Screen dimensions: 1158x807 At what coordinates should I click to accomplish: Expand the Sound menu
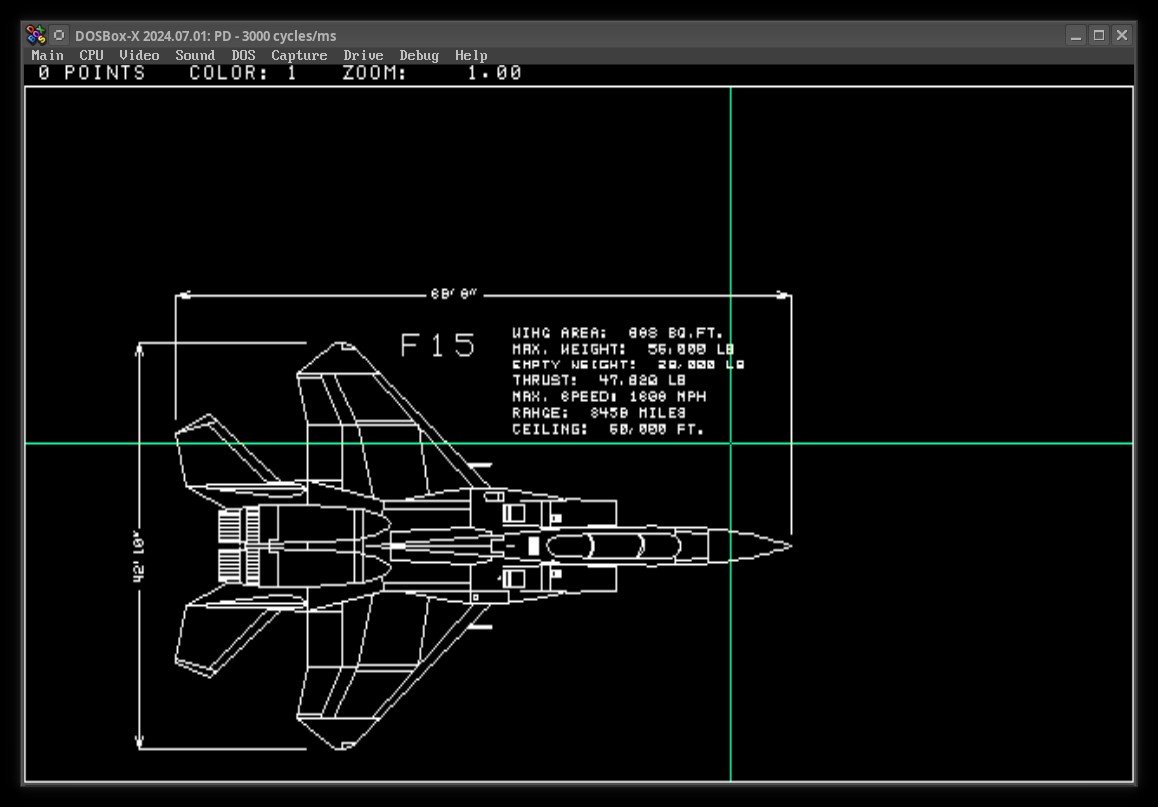[195, 56]
